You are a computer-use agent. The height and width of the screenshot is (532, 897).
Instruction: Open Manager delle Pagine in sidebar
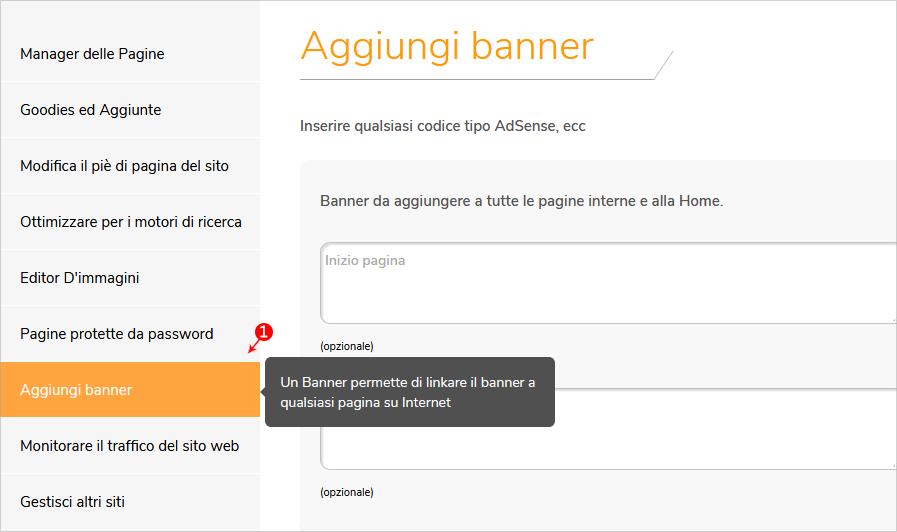(x=130, y=54)
